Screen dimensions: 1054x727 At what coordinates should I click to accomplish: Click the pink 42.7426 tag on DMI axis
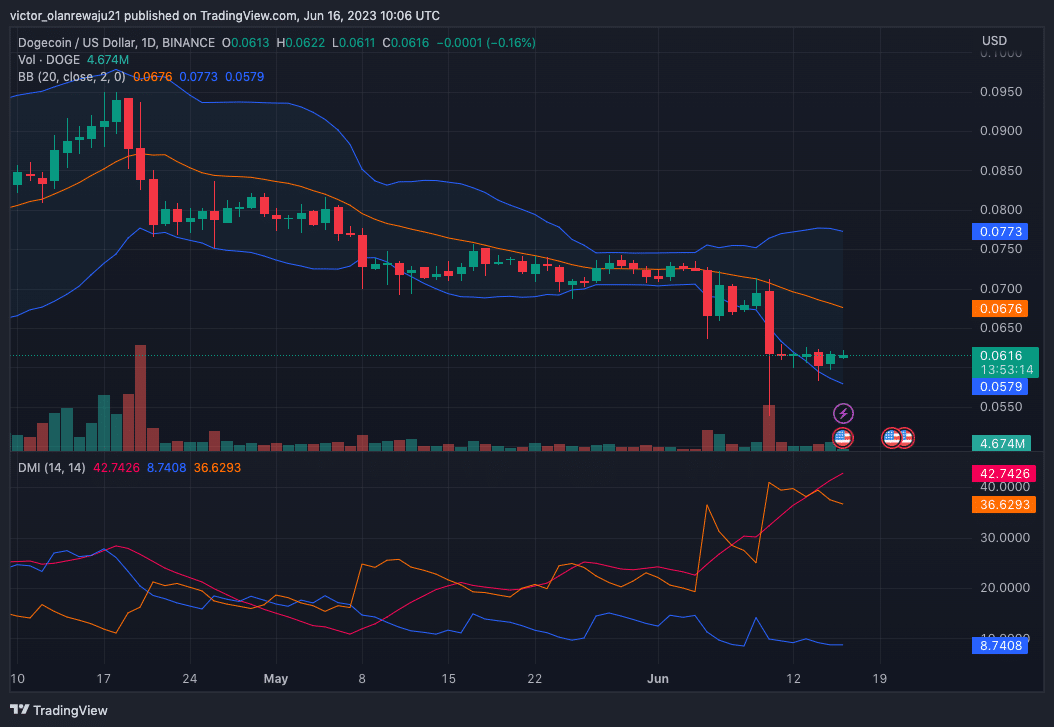click(1004, 474)
